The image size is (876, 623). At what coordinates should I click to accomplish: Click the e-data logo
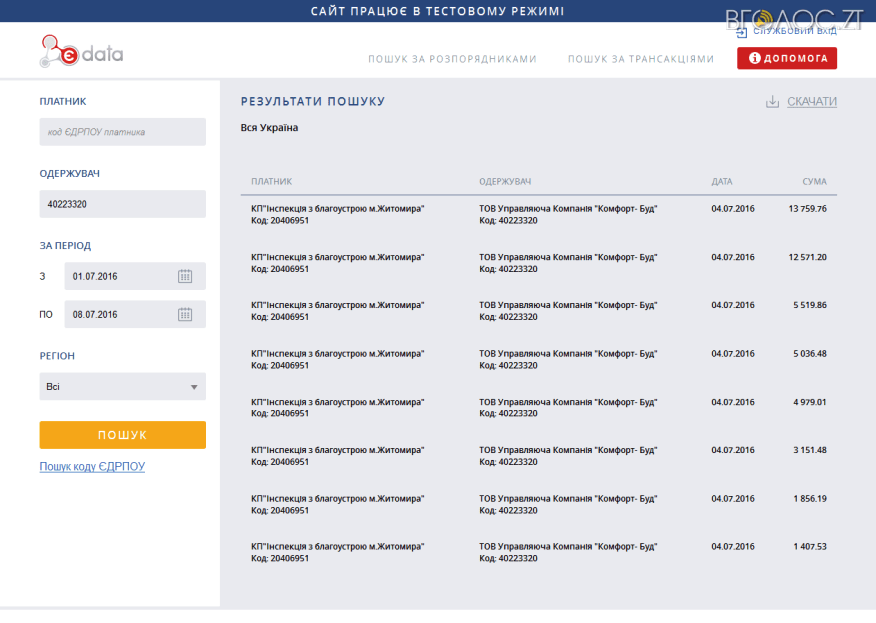click(x=81, y=52)
